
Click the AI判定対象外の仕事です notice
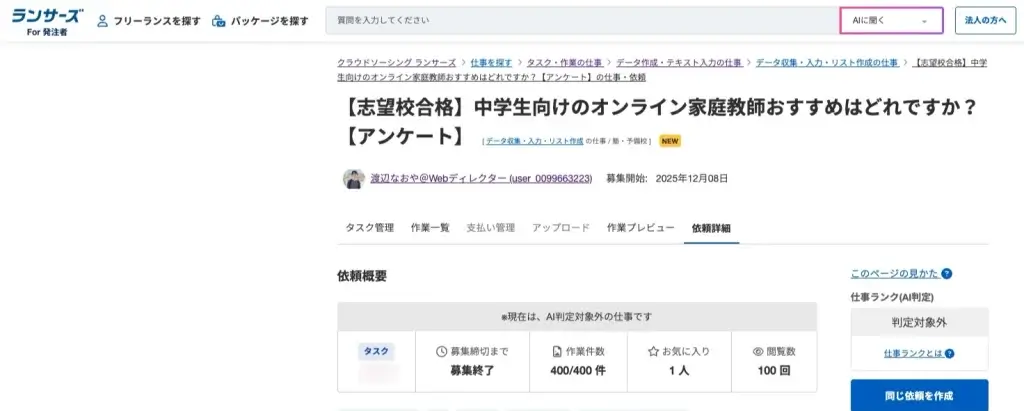click(x=577, y=317)
